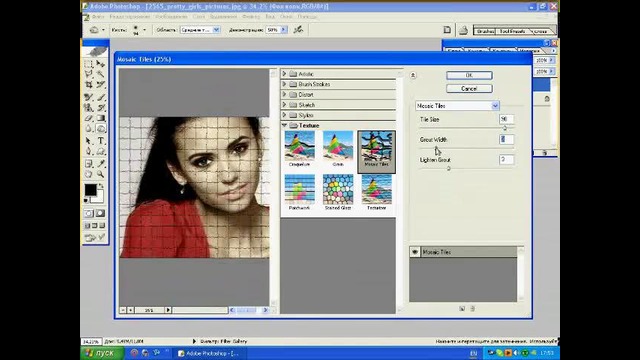Click the delete effect layer trash icon
The width and height of the screenshot is (640, 360).
click(x=473, y=309)
